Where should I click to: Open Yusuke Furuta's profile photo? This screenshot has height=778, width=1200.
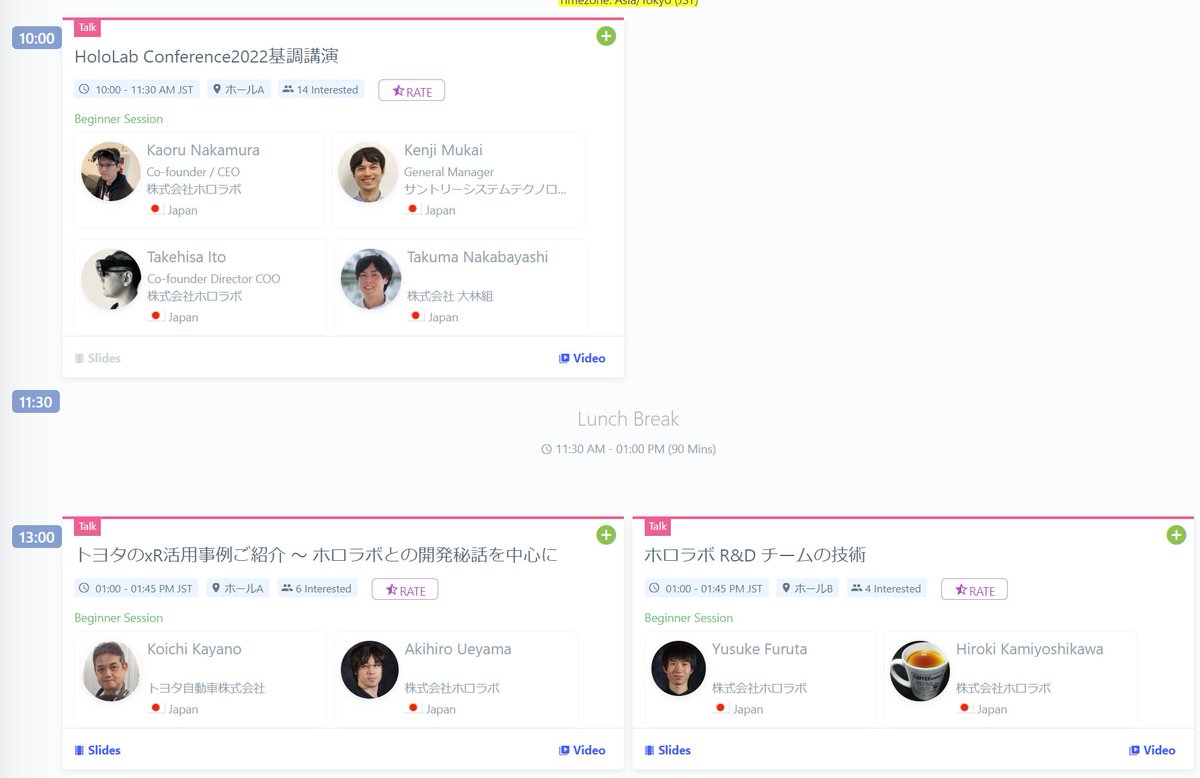pos(678,668)
